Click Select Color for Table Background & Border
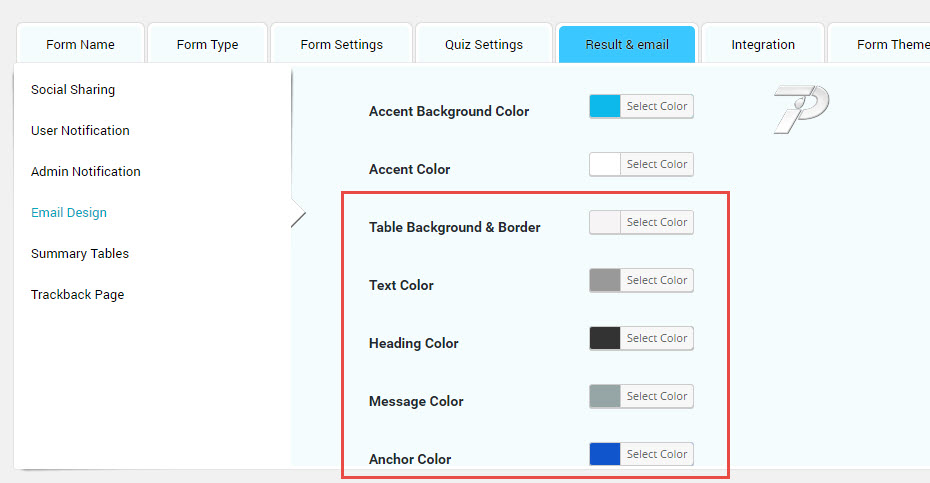Screen dimensions: 930x483 656,222
